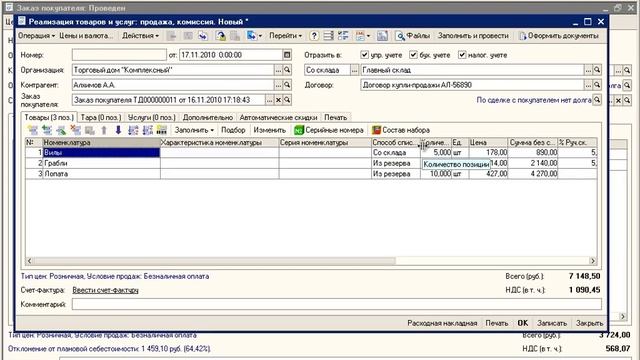Screen dimensions: 640x360
Task: Click the document movements list icon
Action: pyautogui.click(x=329, y=36)
